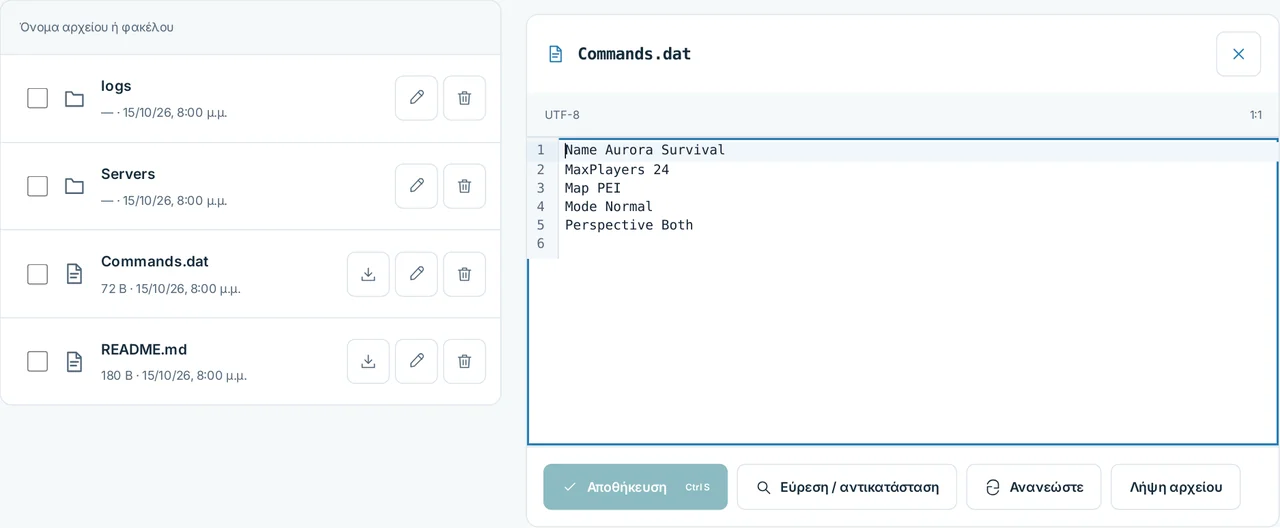Tick the Servers folder checkbox

pyautogui.click(x=37, y=186)
